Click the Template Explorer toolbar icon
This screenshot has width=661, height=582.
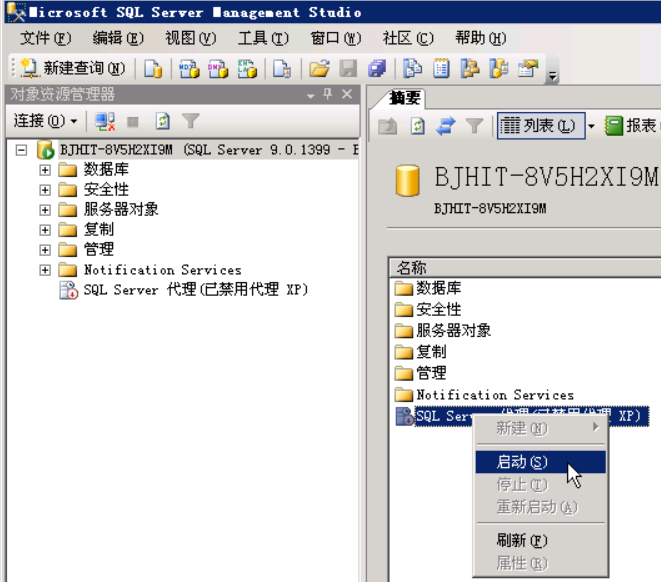click(x=498, y=69)
